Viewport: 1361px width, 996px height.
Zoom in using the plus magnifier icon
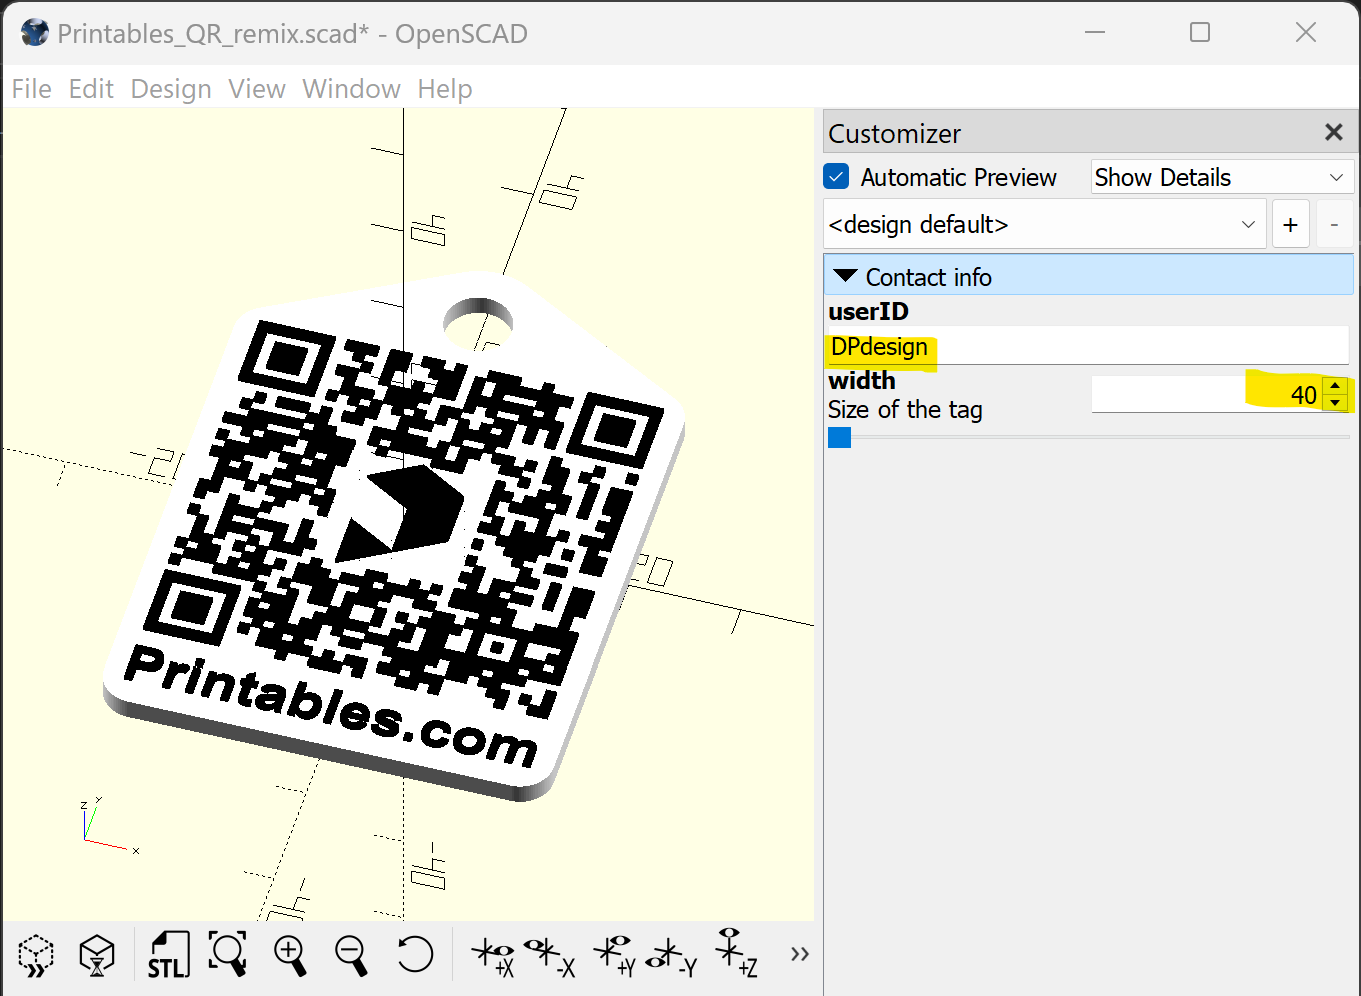[290, 955]
